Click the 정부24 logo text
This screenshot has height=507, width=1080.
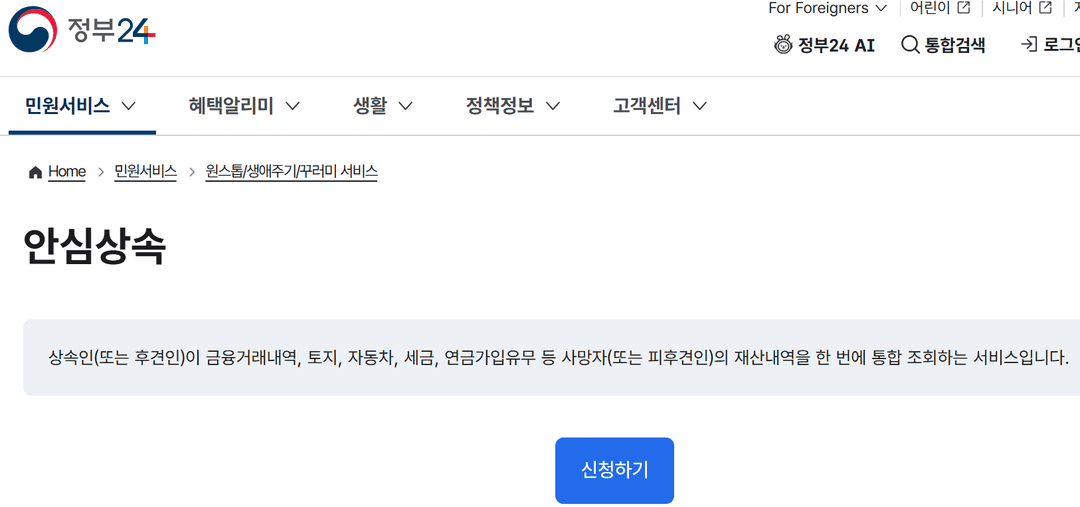click(x=112, y=30)
